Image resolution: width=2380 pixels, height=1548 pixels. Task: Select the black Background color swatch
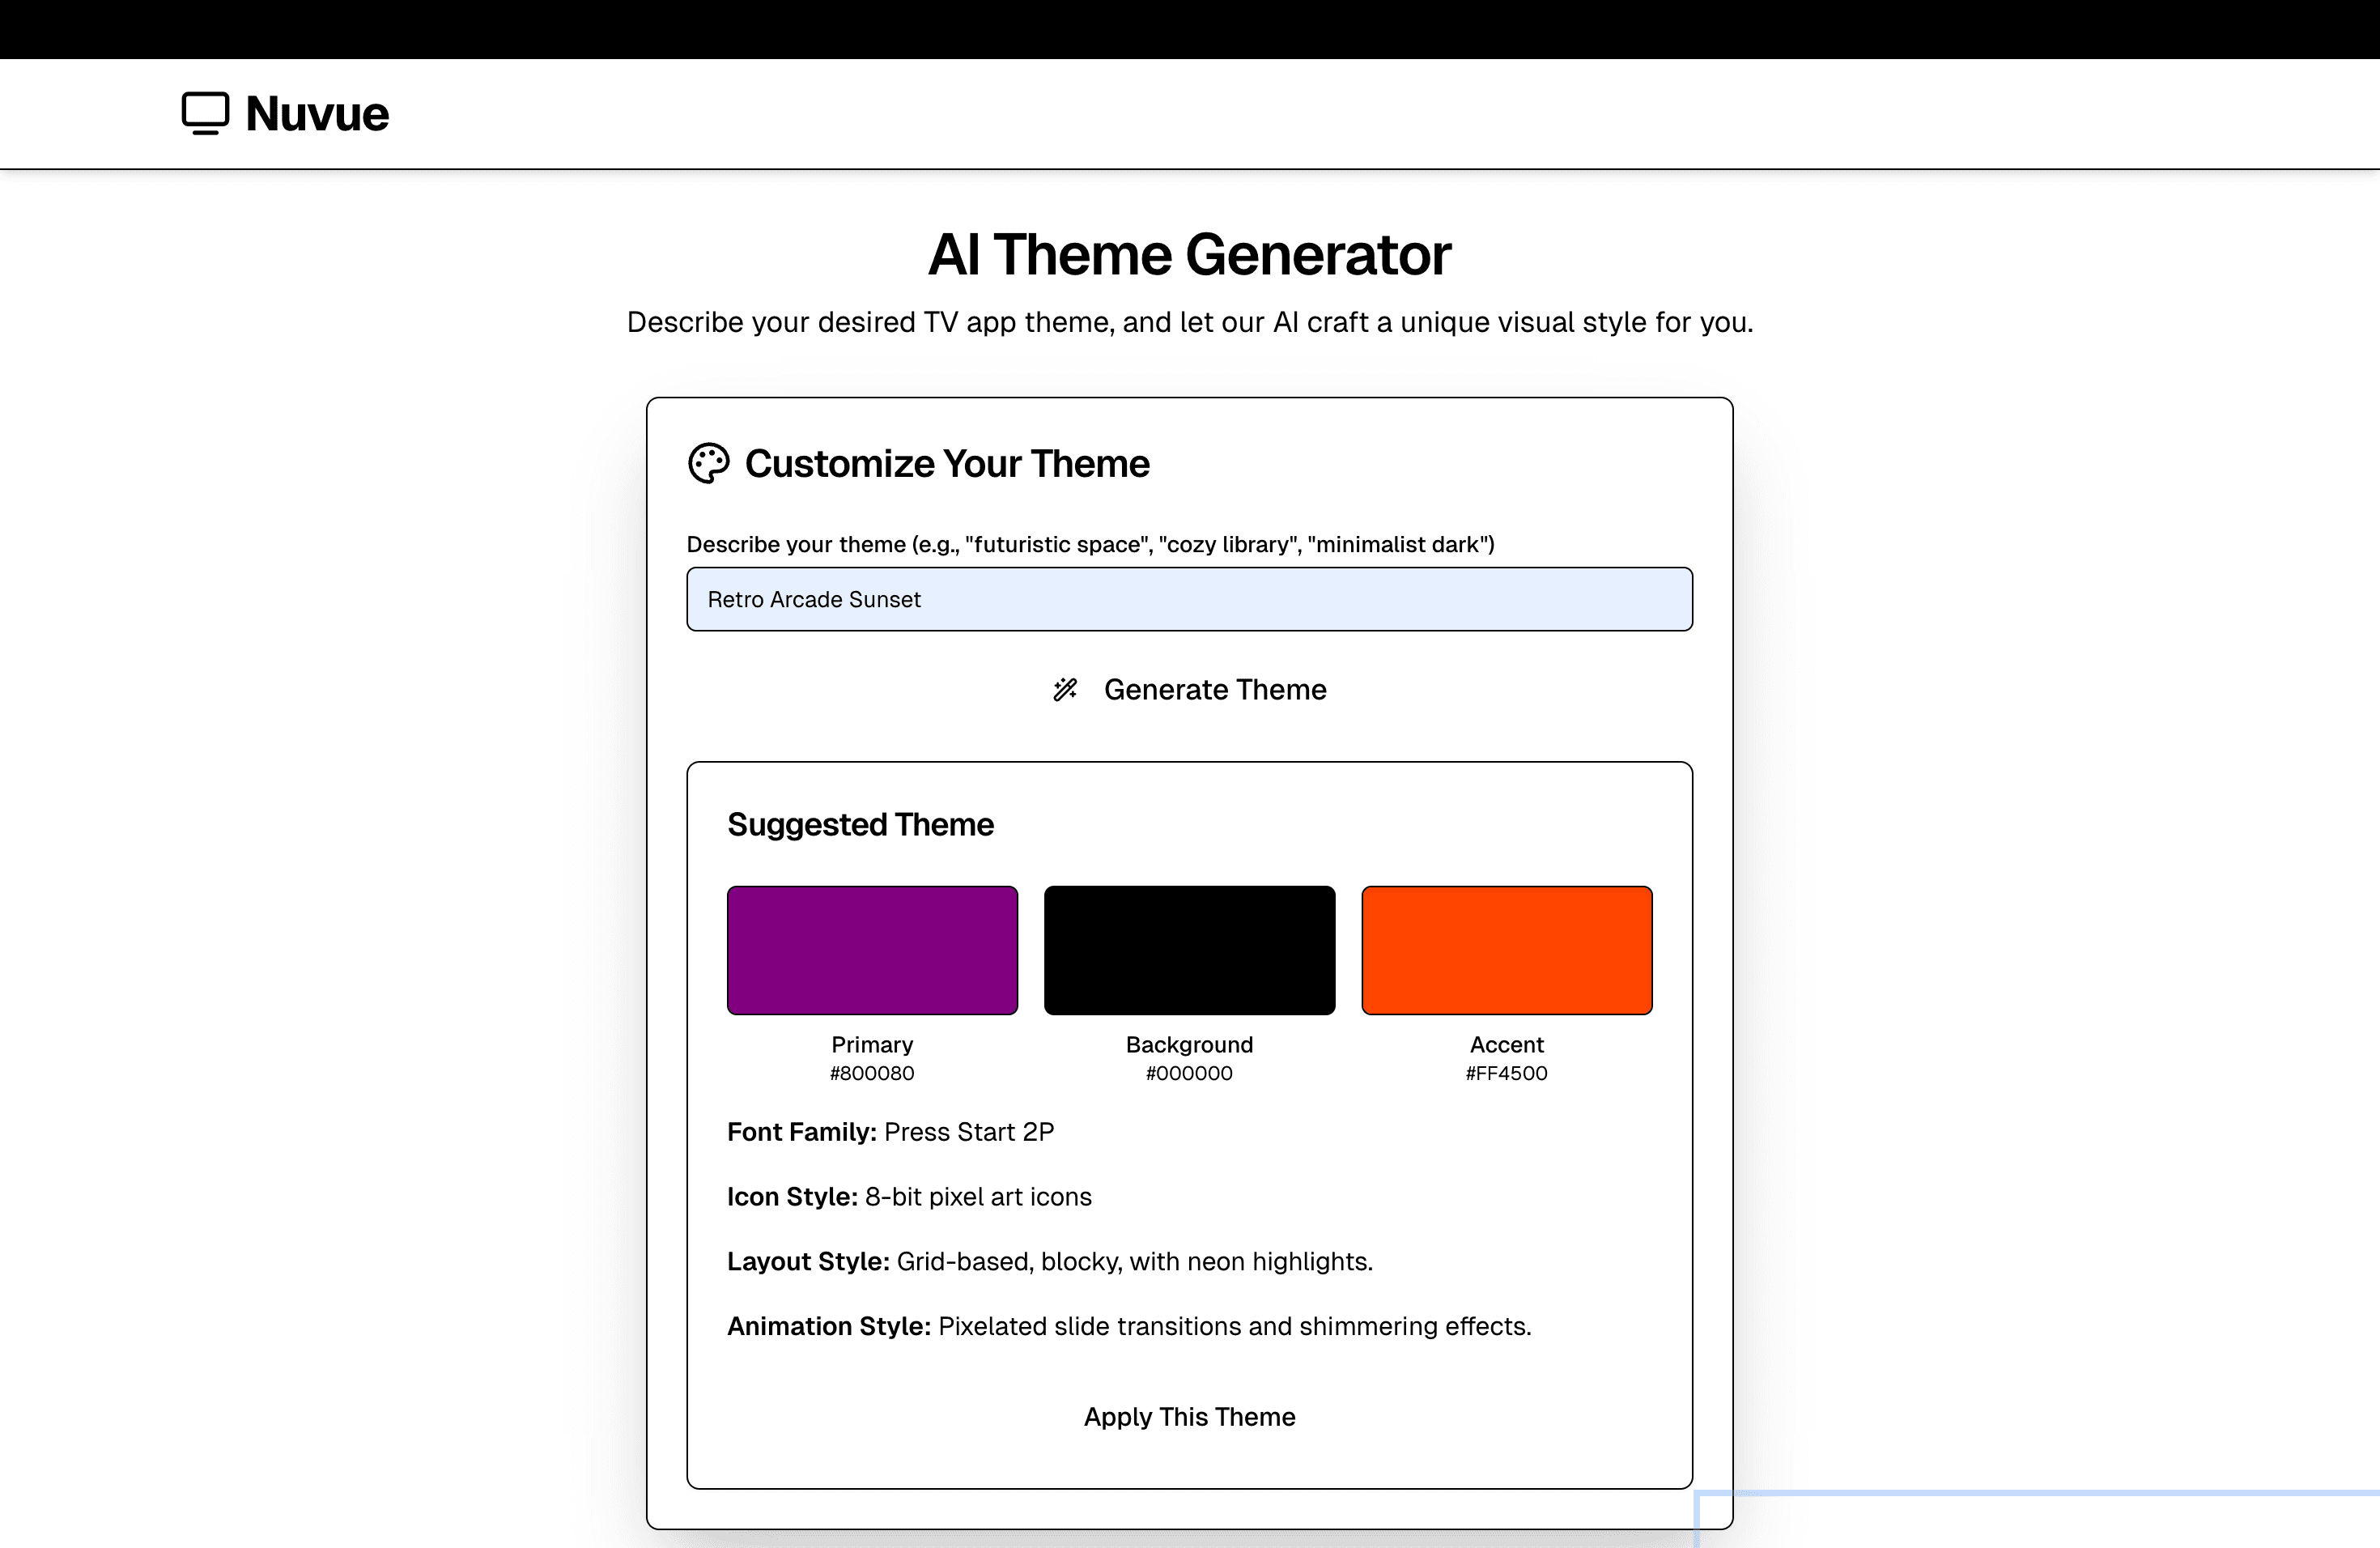pos(1189,950)
